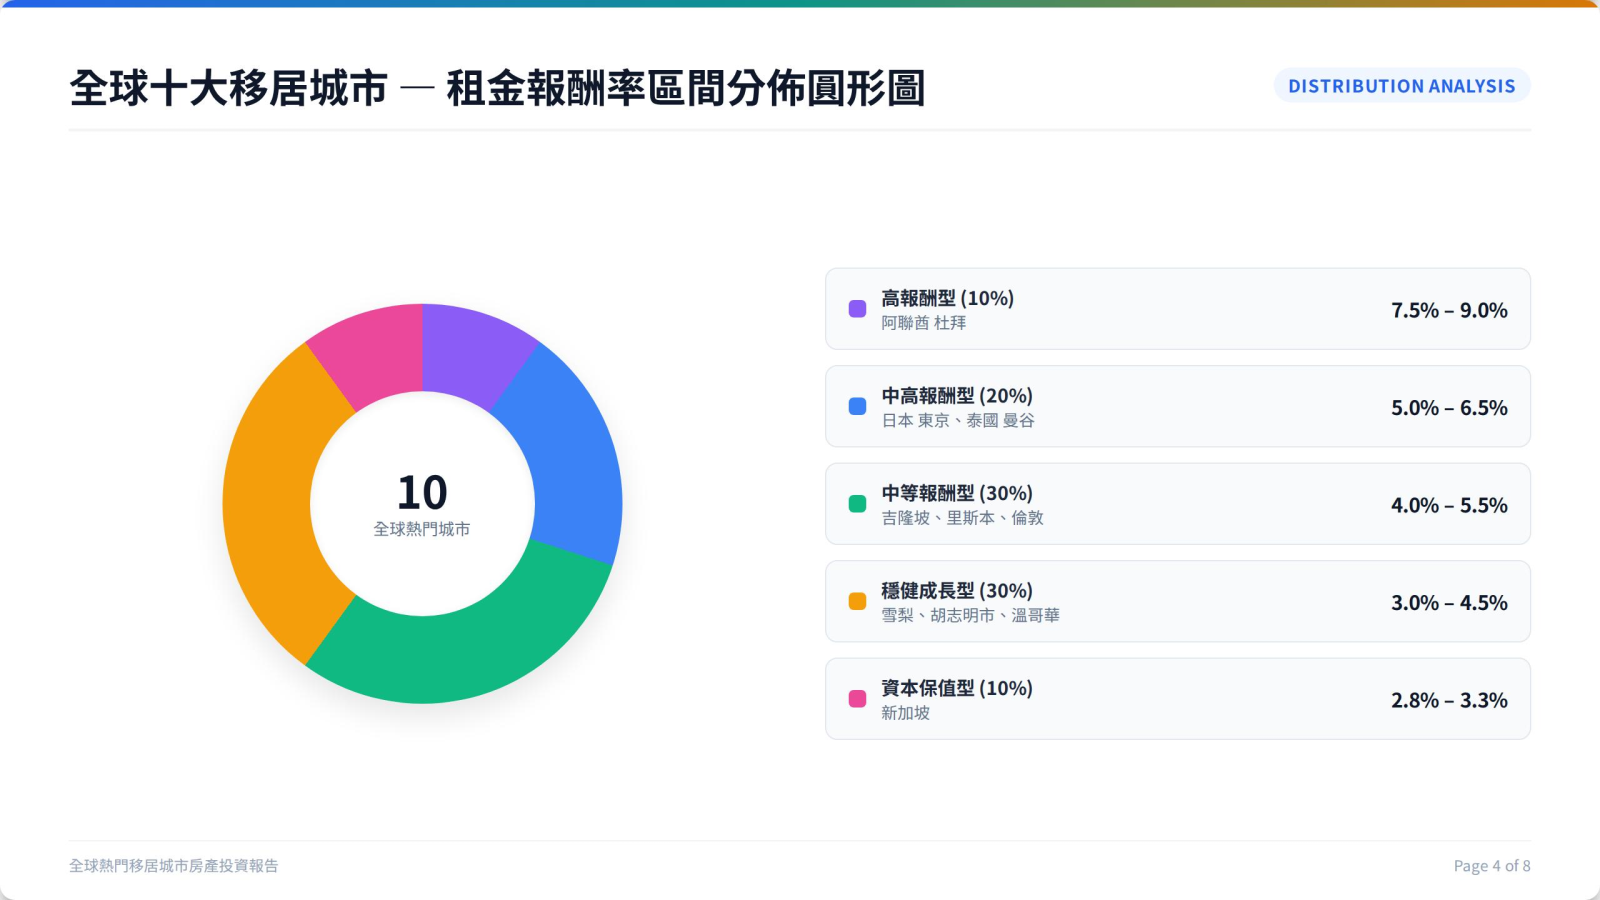Image resolution: width=1600 pixels, height=900 pixels.
Task: Click the 3.0% – 4.5% yield range
Action: (x=1449, y=603)
